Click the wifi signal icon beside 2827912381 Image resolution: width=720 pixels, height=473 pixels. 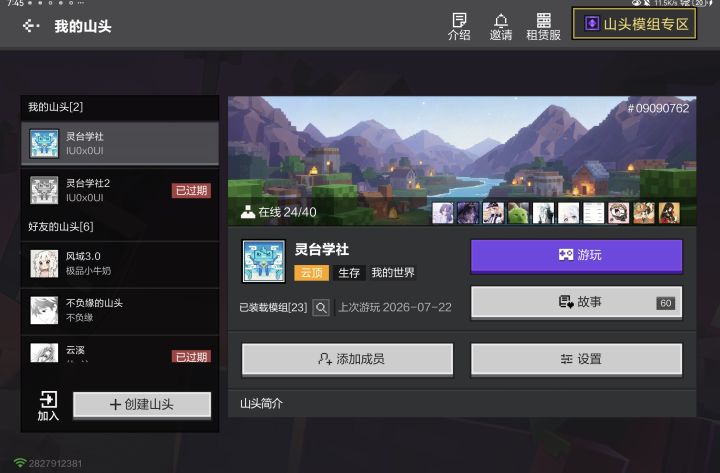19,462
